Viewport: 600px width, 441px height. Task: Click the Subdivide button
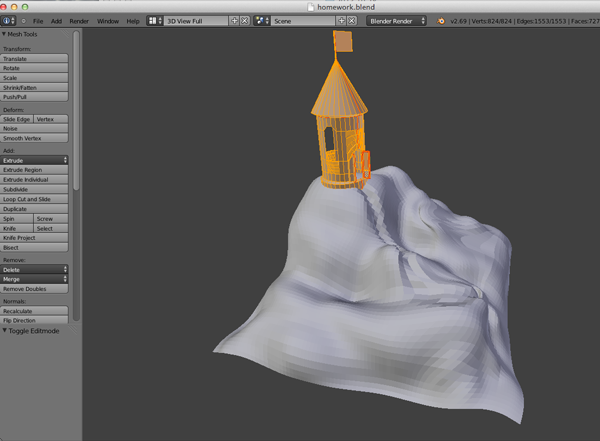click(x=35, y=189)
